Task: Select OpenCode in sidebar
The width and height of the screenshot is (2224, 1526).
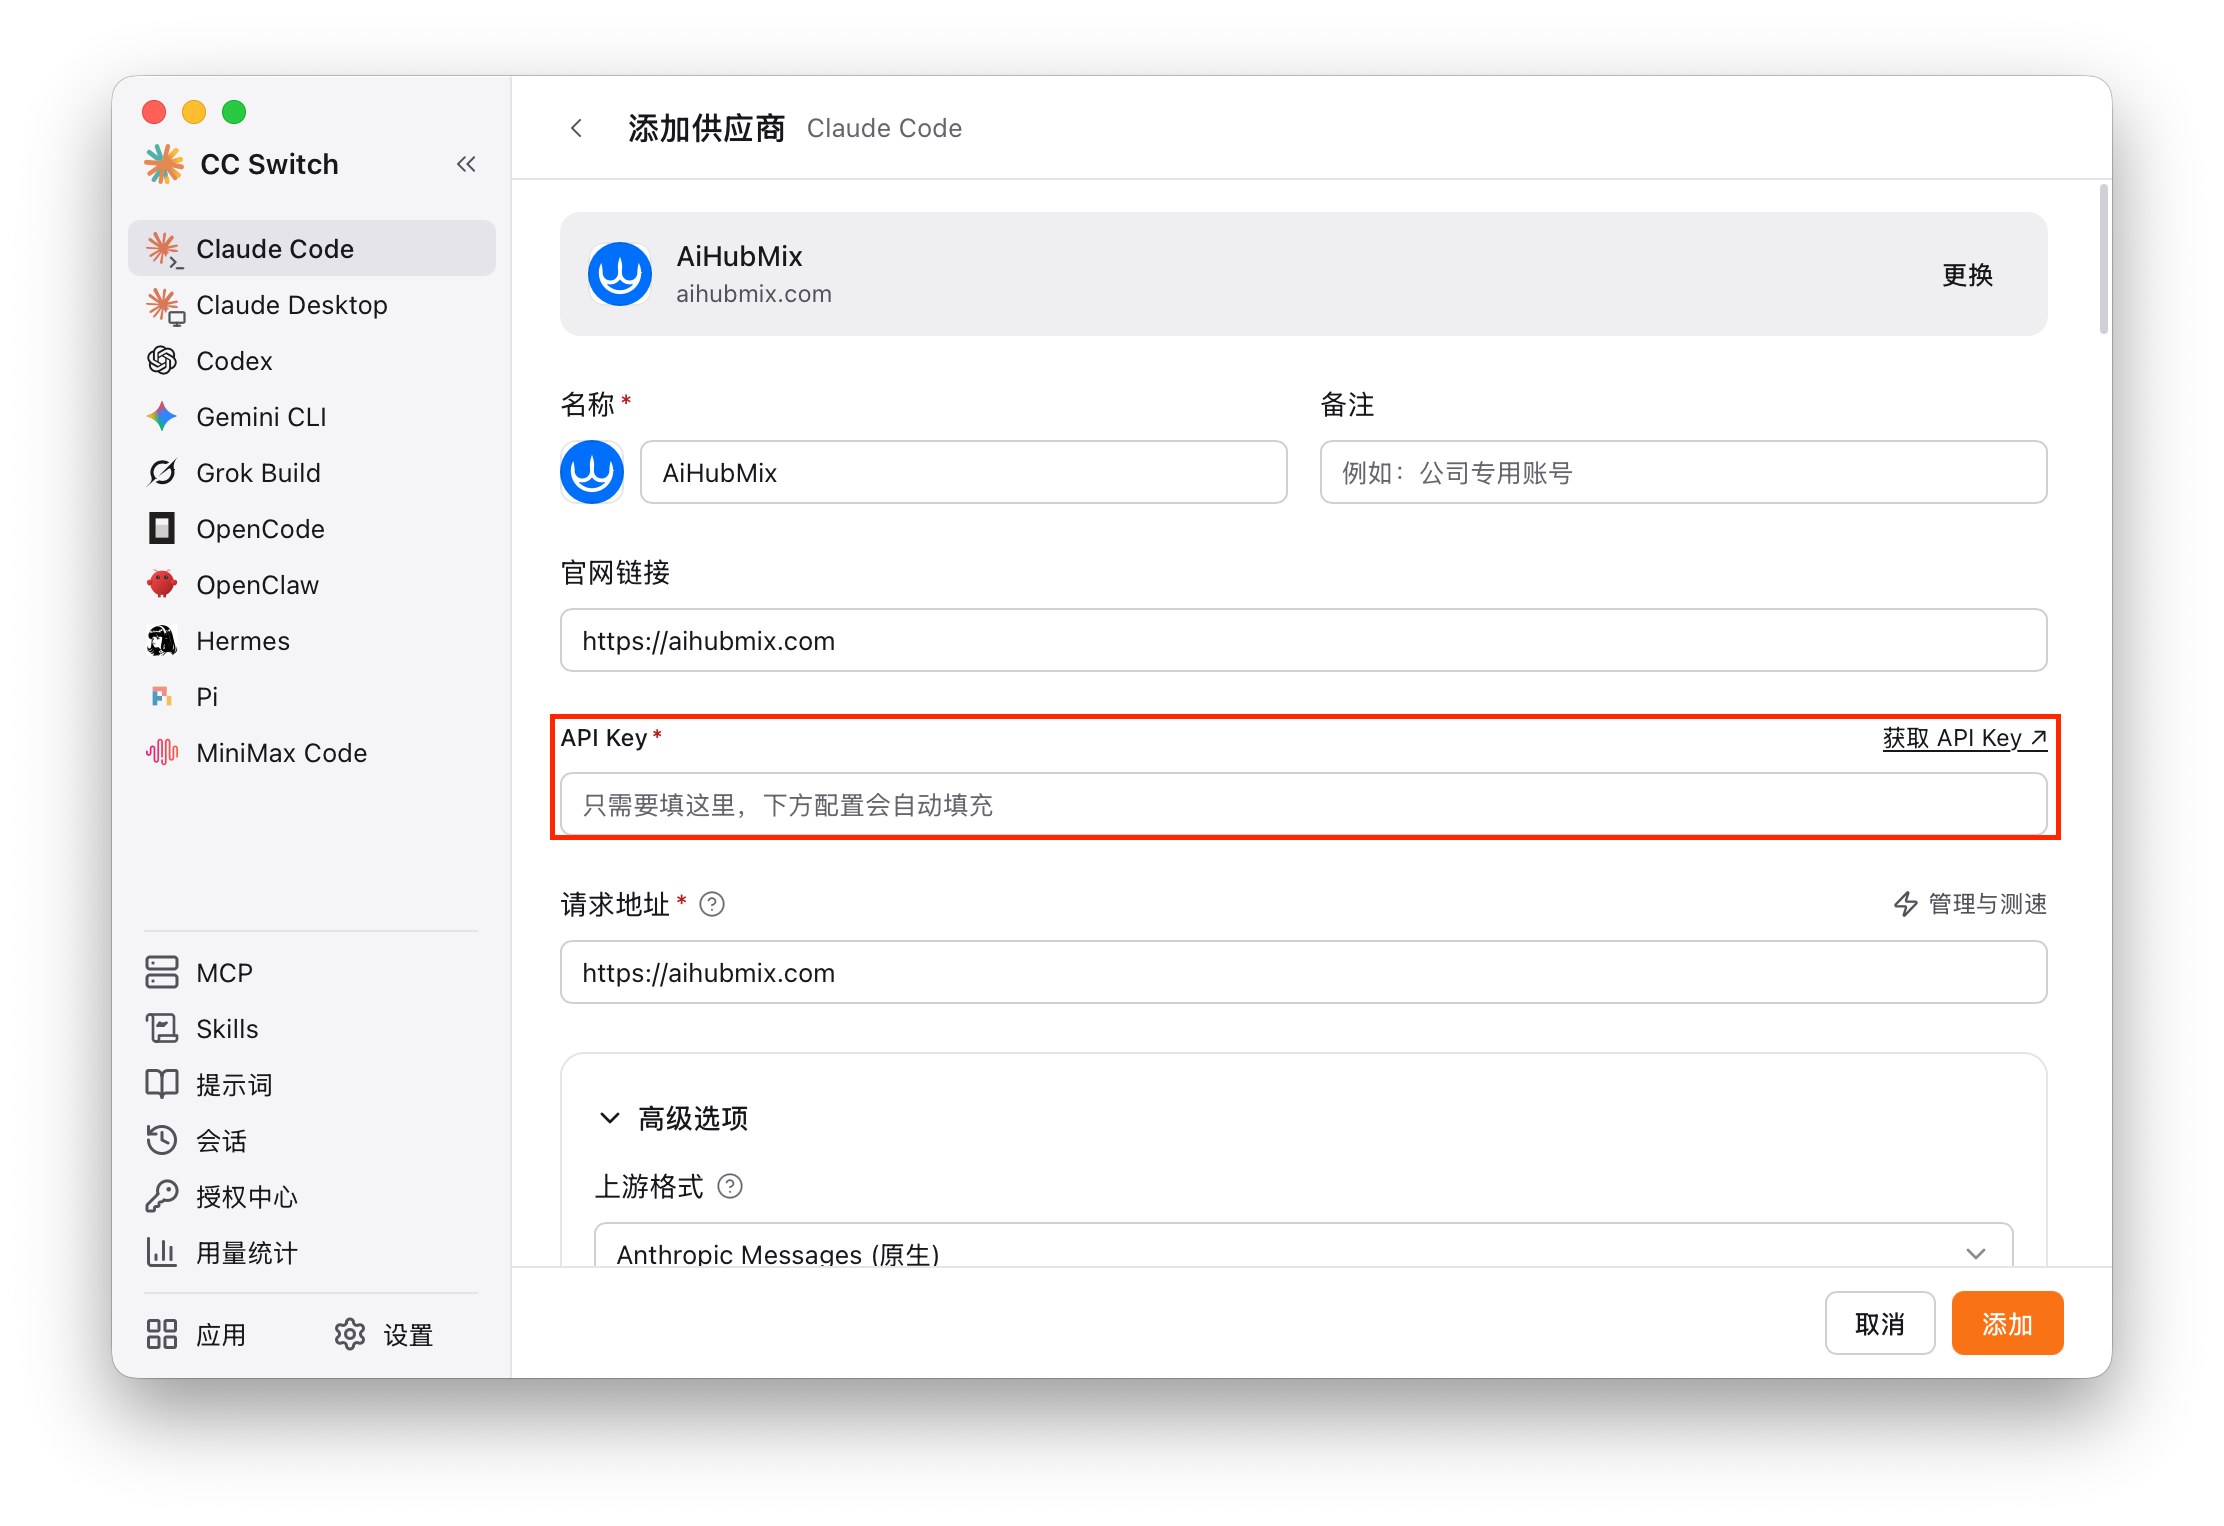Action: click(x=312, y=529)
